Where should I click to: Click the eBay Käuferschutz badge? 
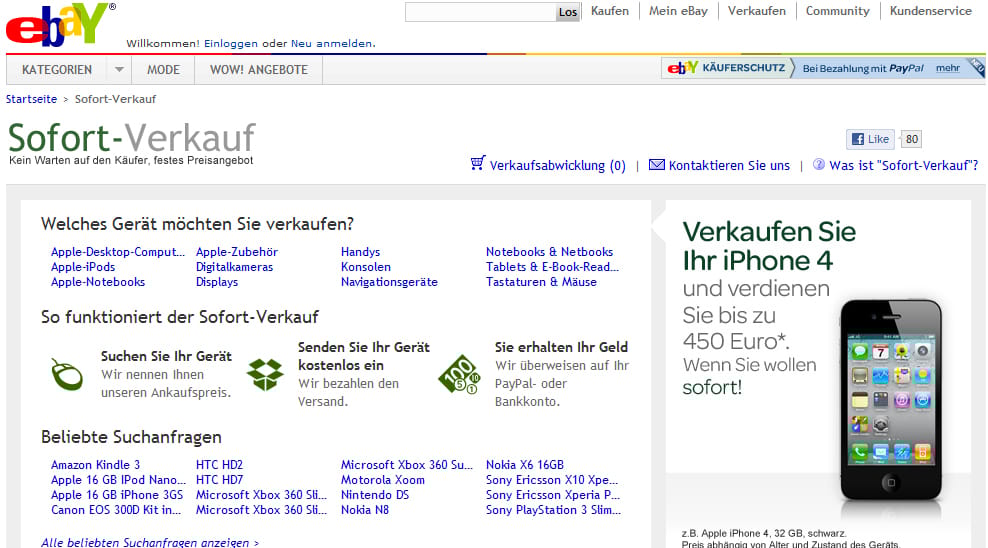(726, 67)
